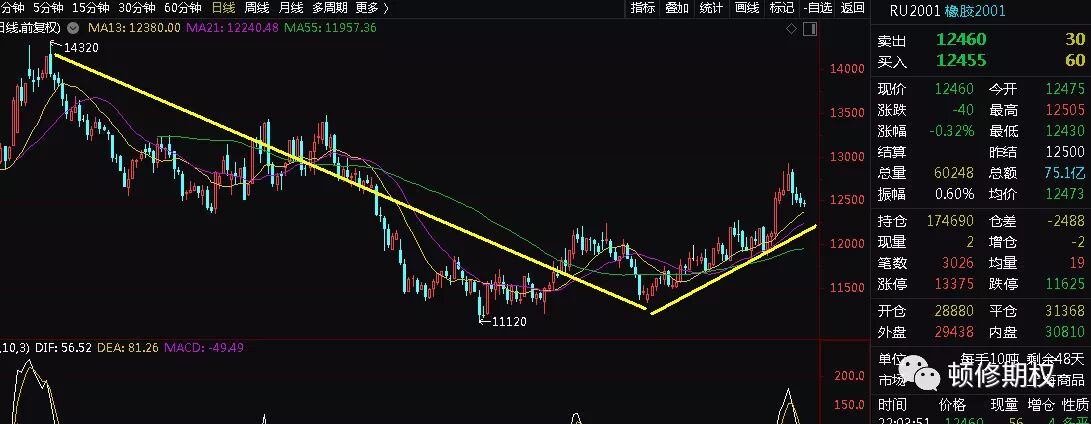1091x424 pixels.
Task: Open the 统计 statistics button
Action: click(711, 8)
